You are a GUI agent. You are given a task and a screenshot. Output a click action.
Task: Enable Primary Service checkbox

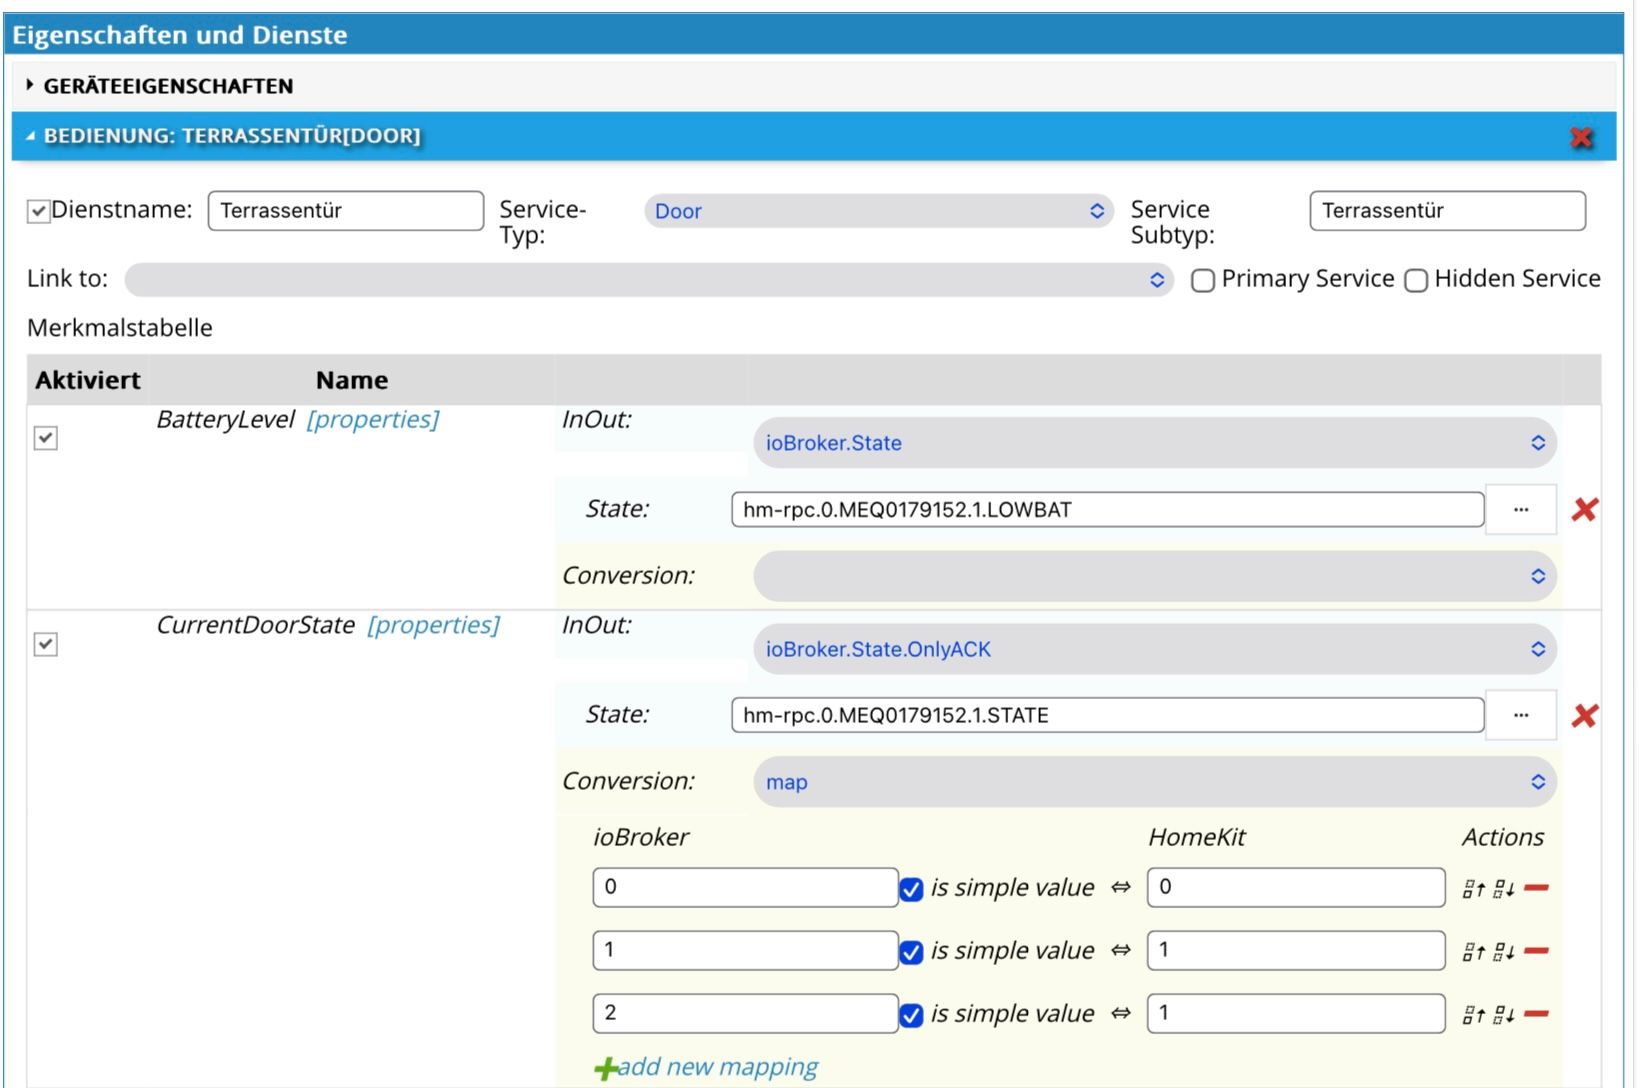[1203, 281]
